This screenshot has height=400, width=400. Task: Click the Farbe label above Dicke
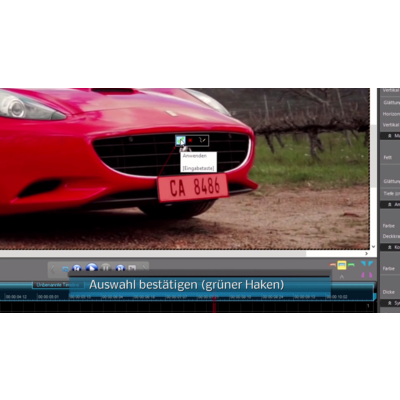point(389,268)
